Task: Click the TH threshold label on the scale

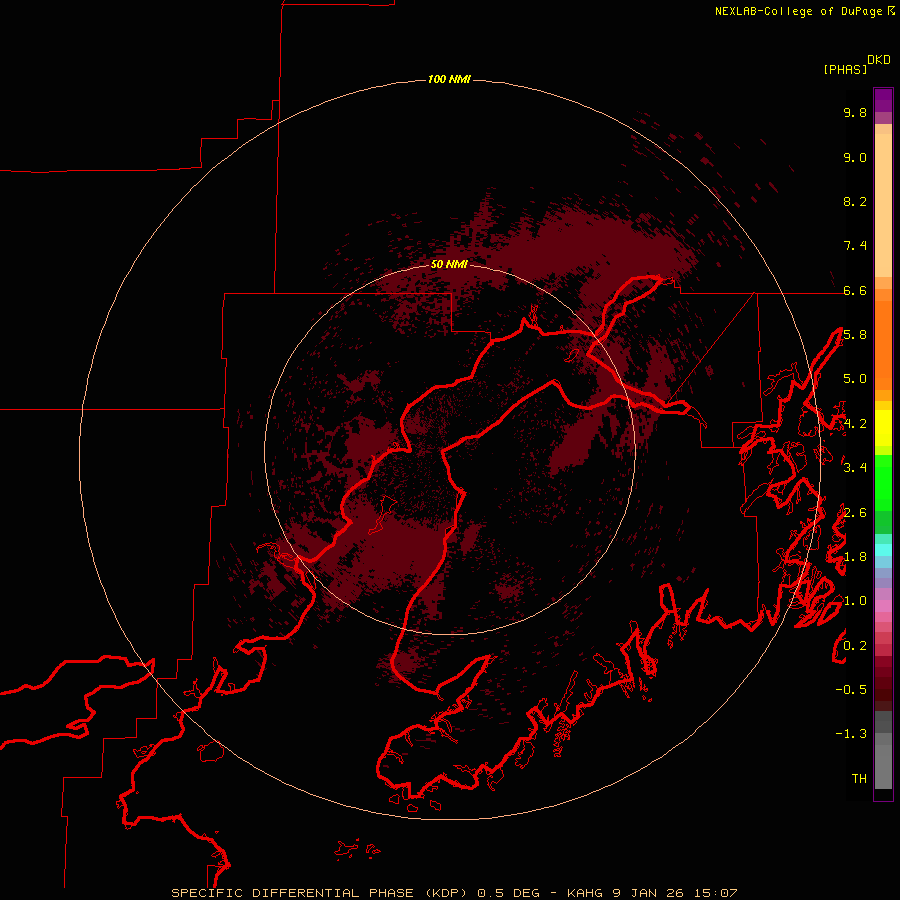Action: (x=859, y=779)
